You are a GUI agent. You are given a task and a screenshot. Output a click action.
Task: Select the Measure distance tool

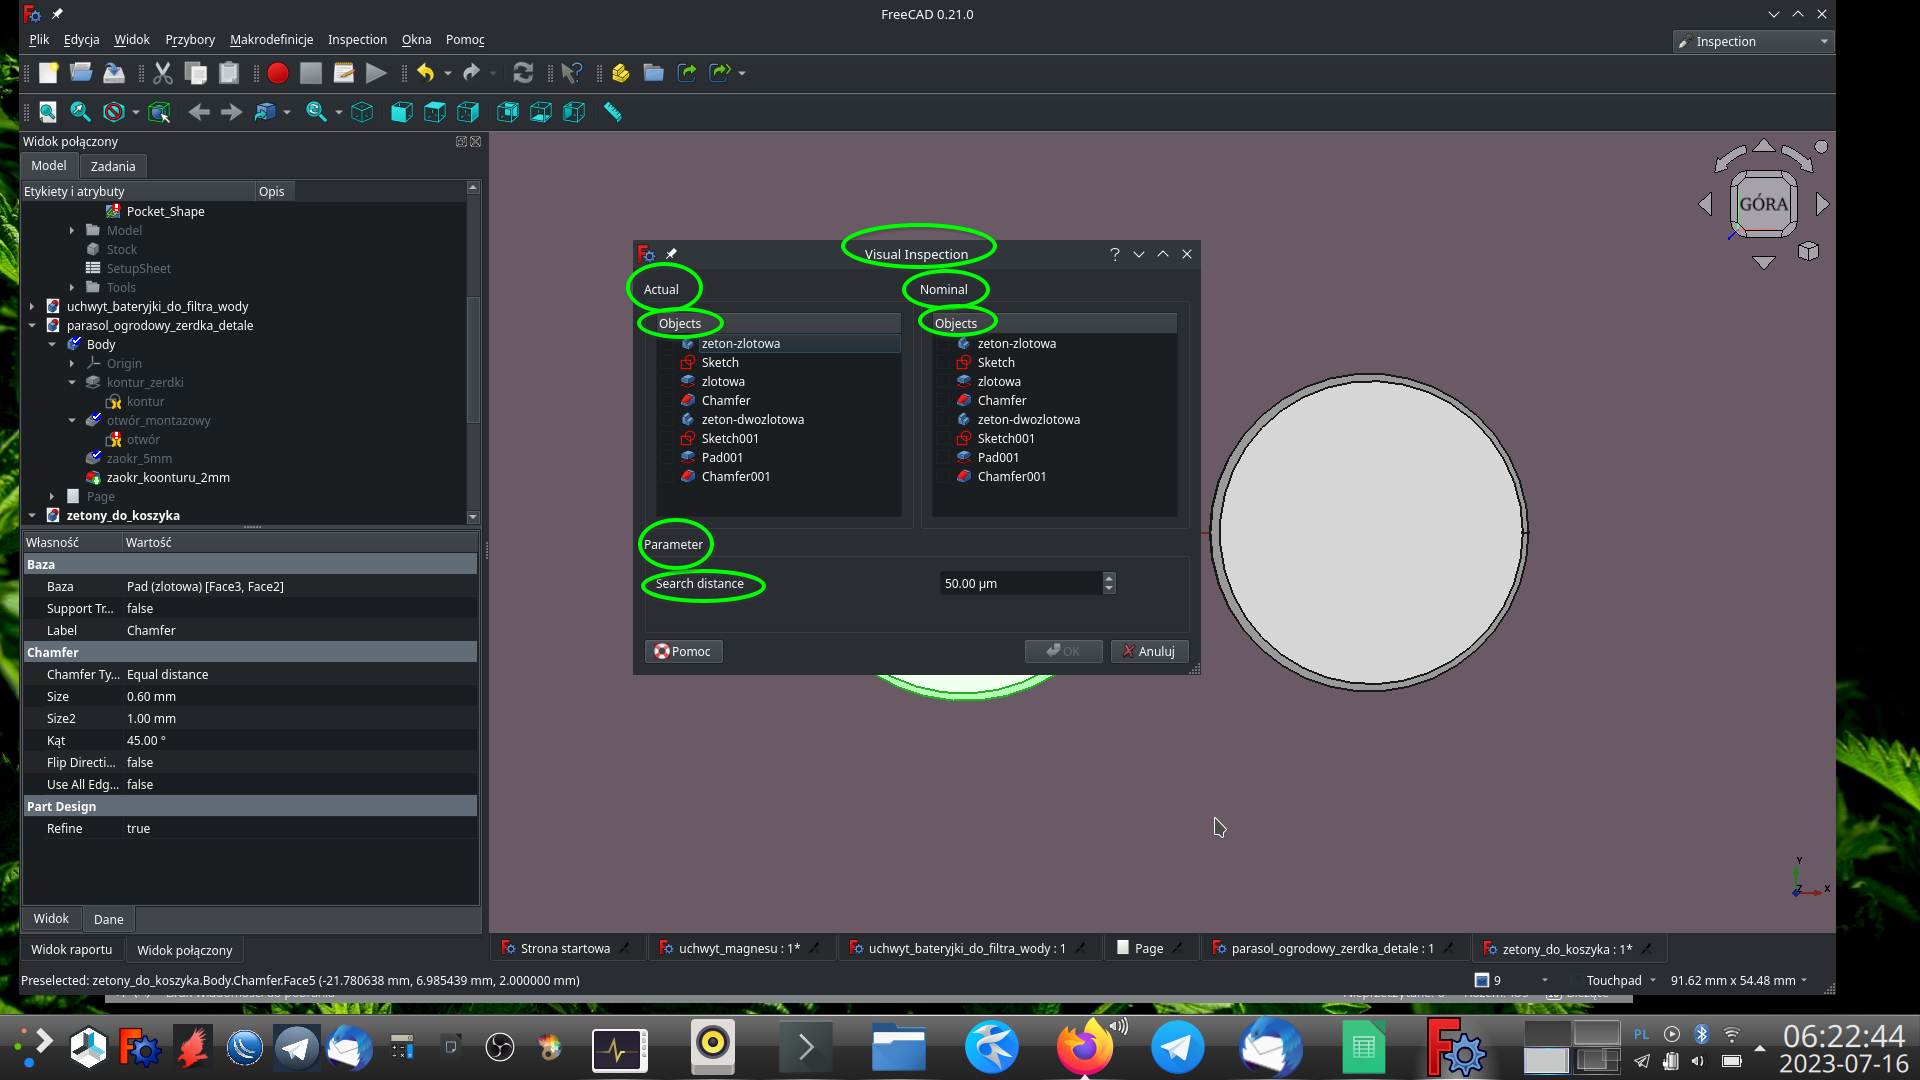[x=613, y=112]
